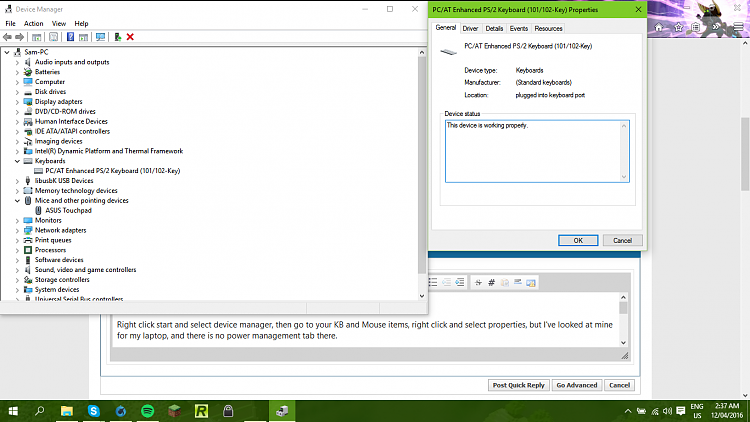Expand the Display adapters node

(x=17, y=102)
